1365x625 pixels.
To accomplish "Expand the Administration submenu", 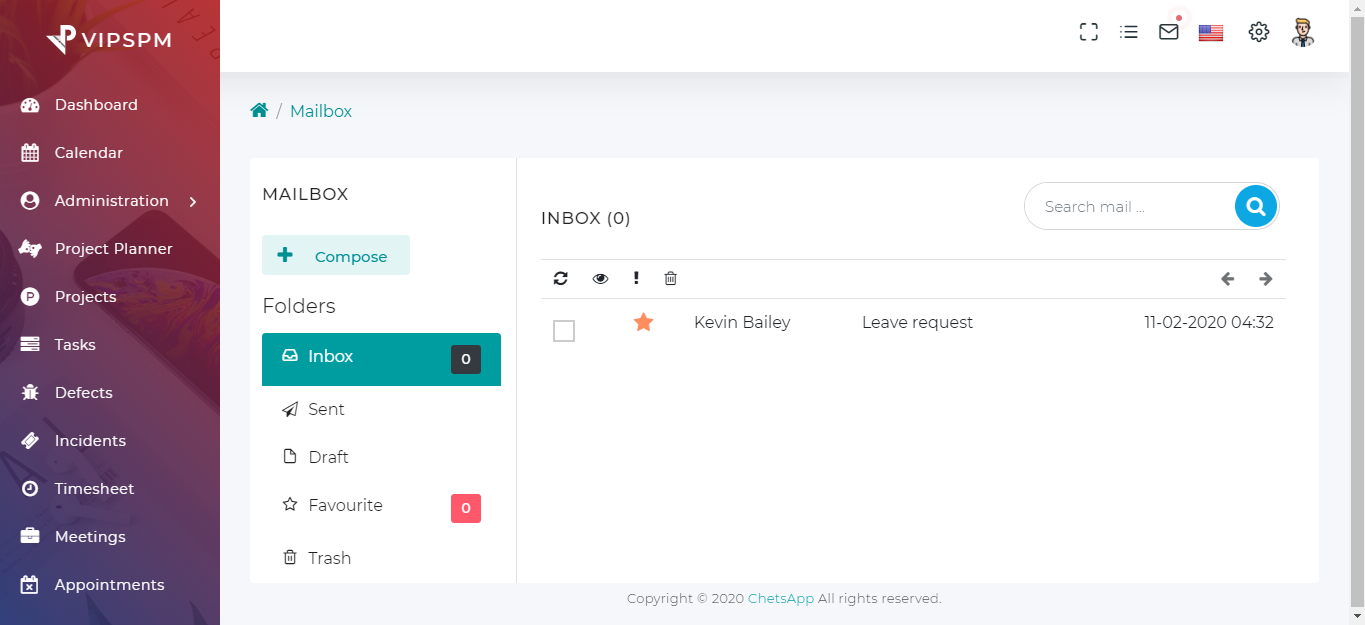I will point(110,201).
